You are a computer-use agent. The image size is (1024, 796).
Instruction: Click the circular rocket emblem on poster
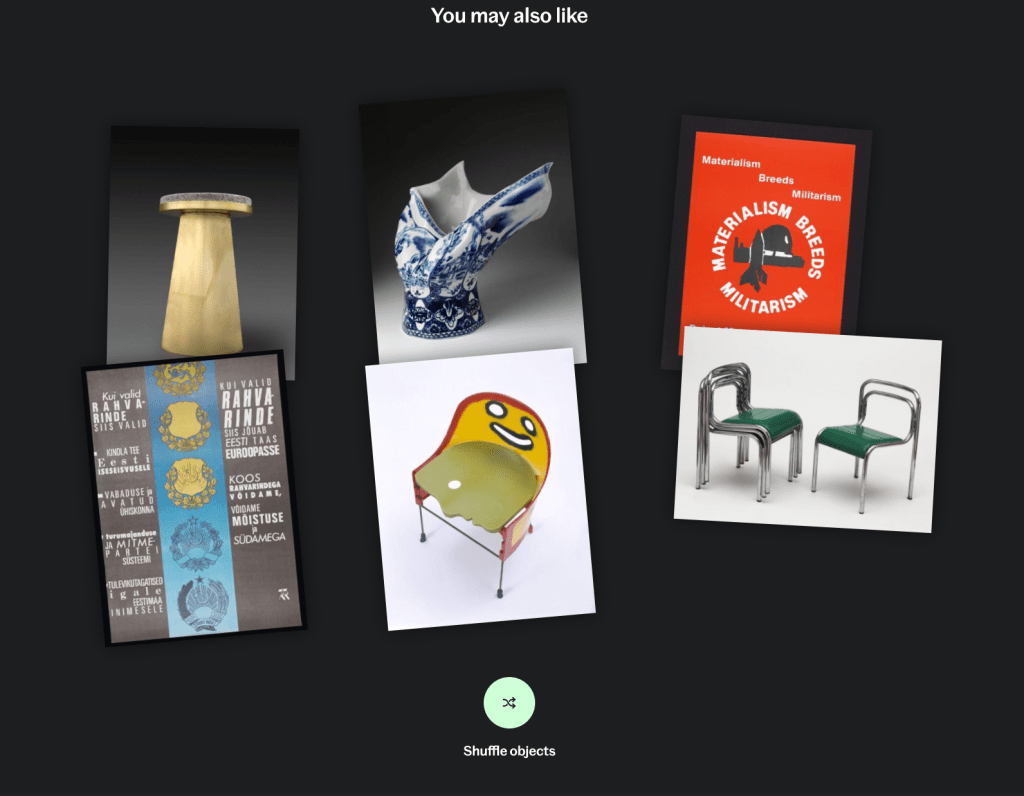(x=767, y=257)
